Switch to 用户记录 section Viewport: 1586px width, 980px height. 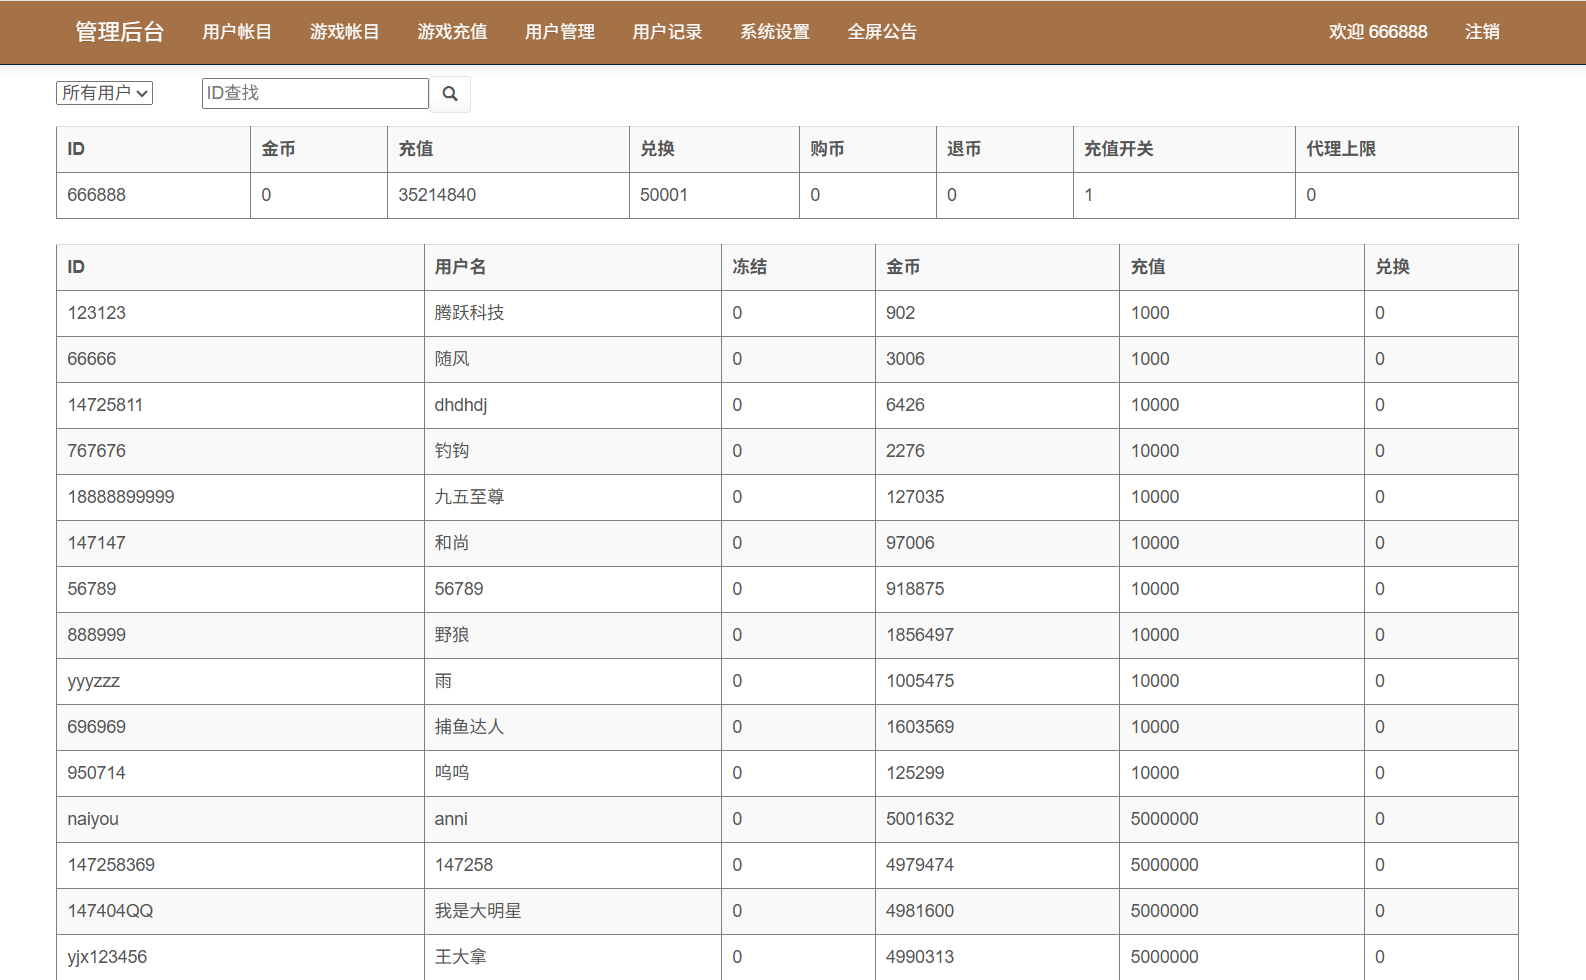[x=667, y=32]
